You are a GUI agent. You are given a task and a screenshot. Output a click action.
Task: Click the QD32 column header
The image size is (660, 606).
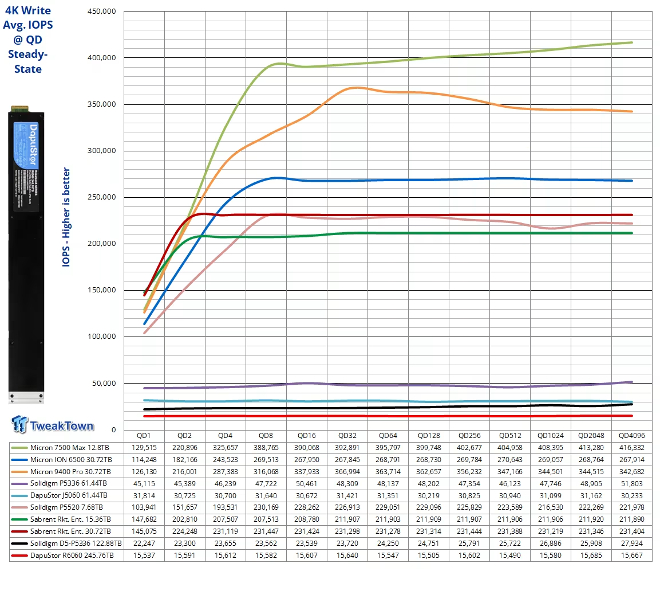click(347, 436)
